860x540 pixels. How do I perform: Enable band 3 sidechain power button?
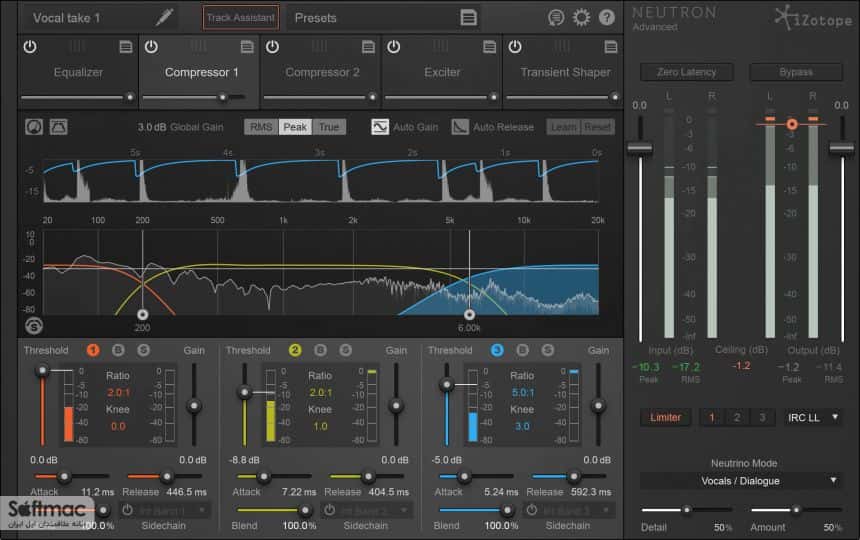pyautogui.click(x=531, y=510)
